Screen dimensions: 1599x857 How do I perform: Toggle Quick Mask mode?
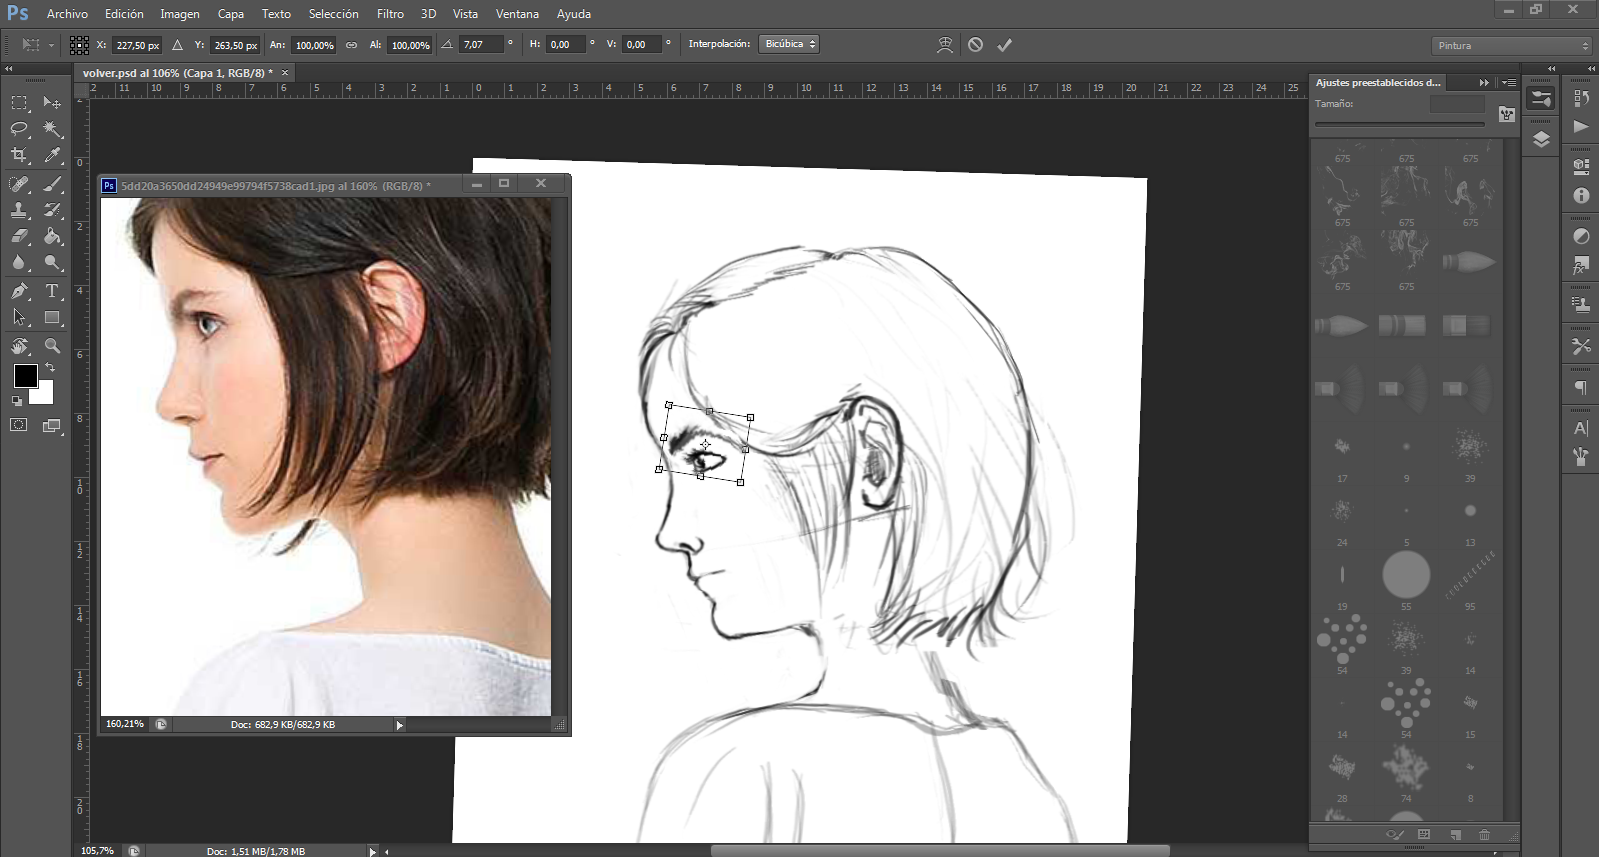coord(19,425)
